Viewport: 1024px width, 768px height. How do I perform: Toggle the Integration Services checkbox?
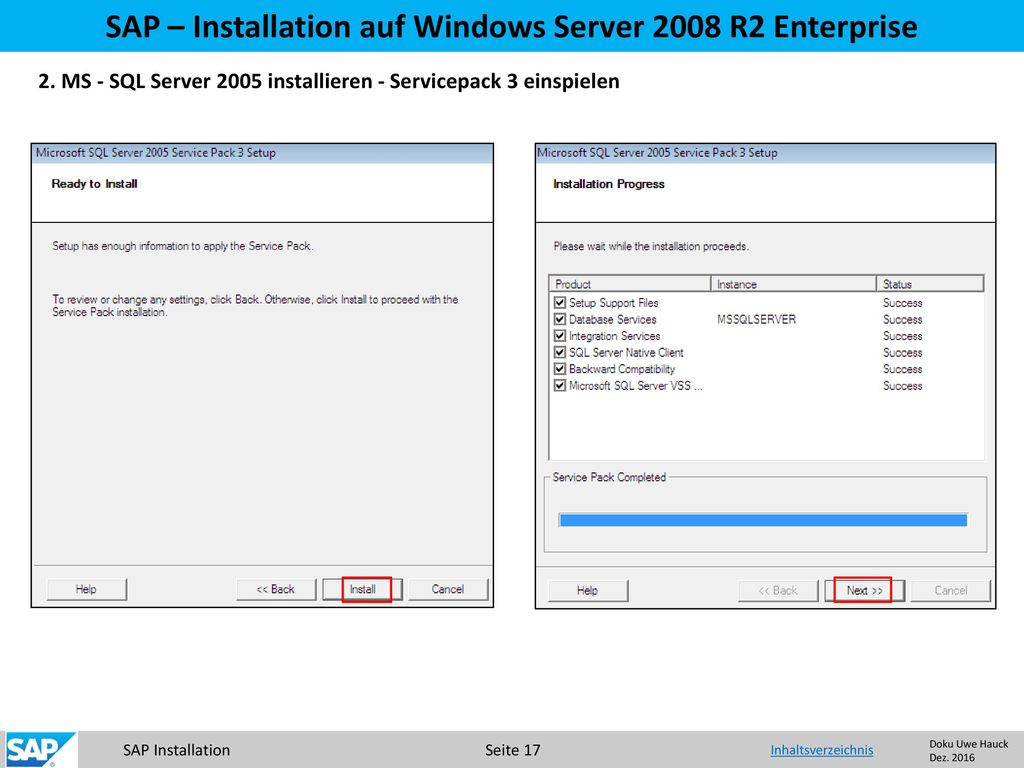pyautogui.click(x=560, y=336)
